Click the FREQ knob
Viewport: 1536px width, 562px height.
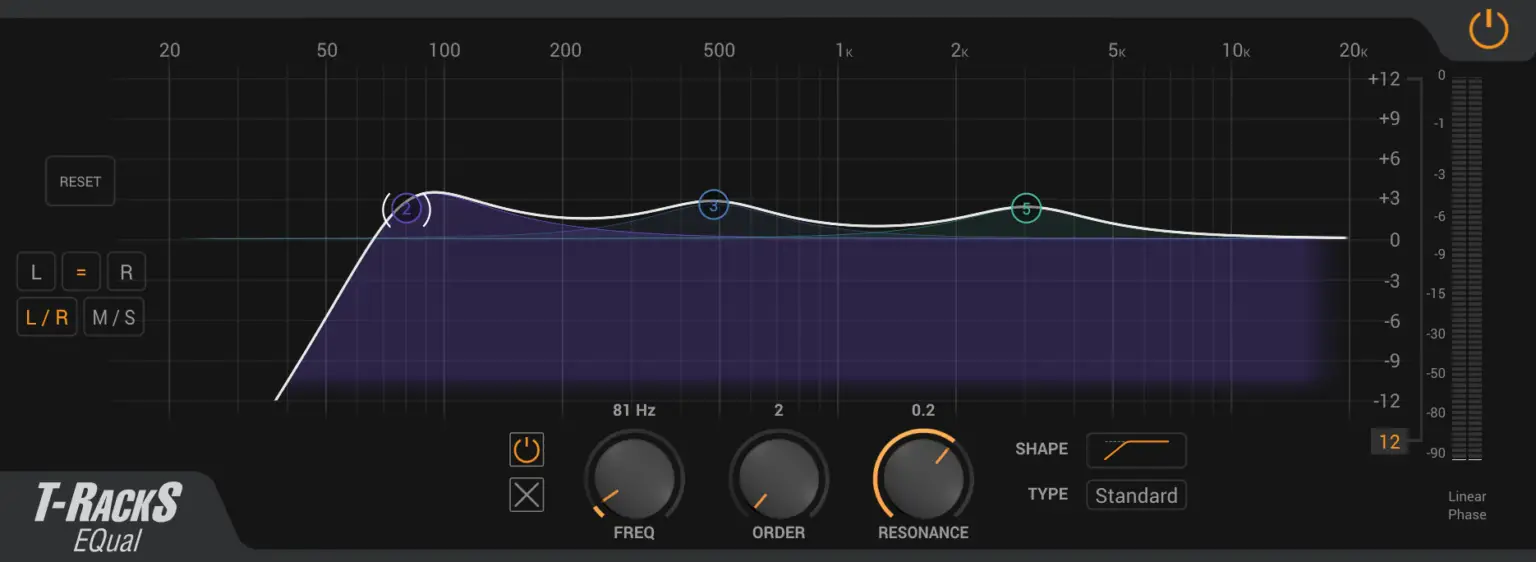pos(634,476)
